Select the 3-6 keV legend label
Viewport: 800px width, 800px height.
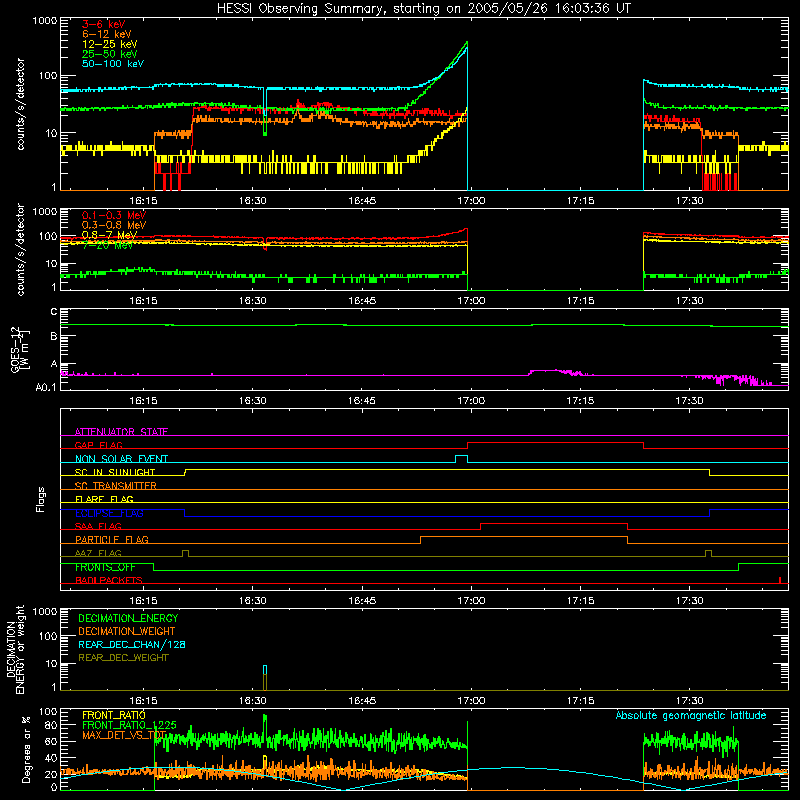(104, 24)
